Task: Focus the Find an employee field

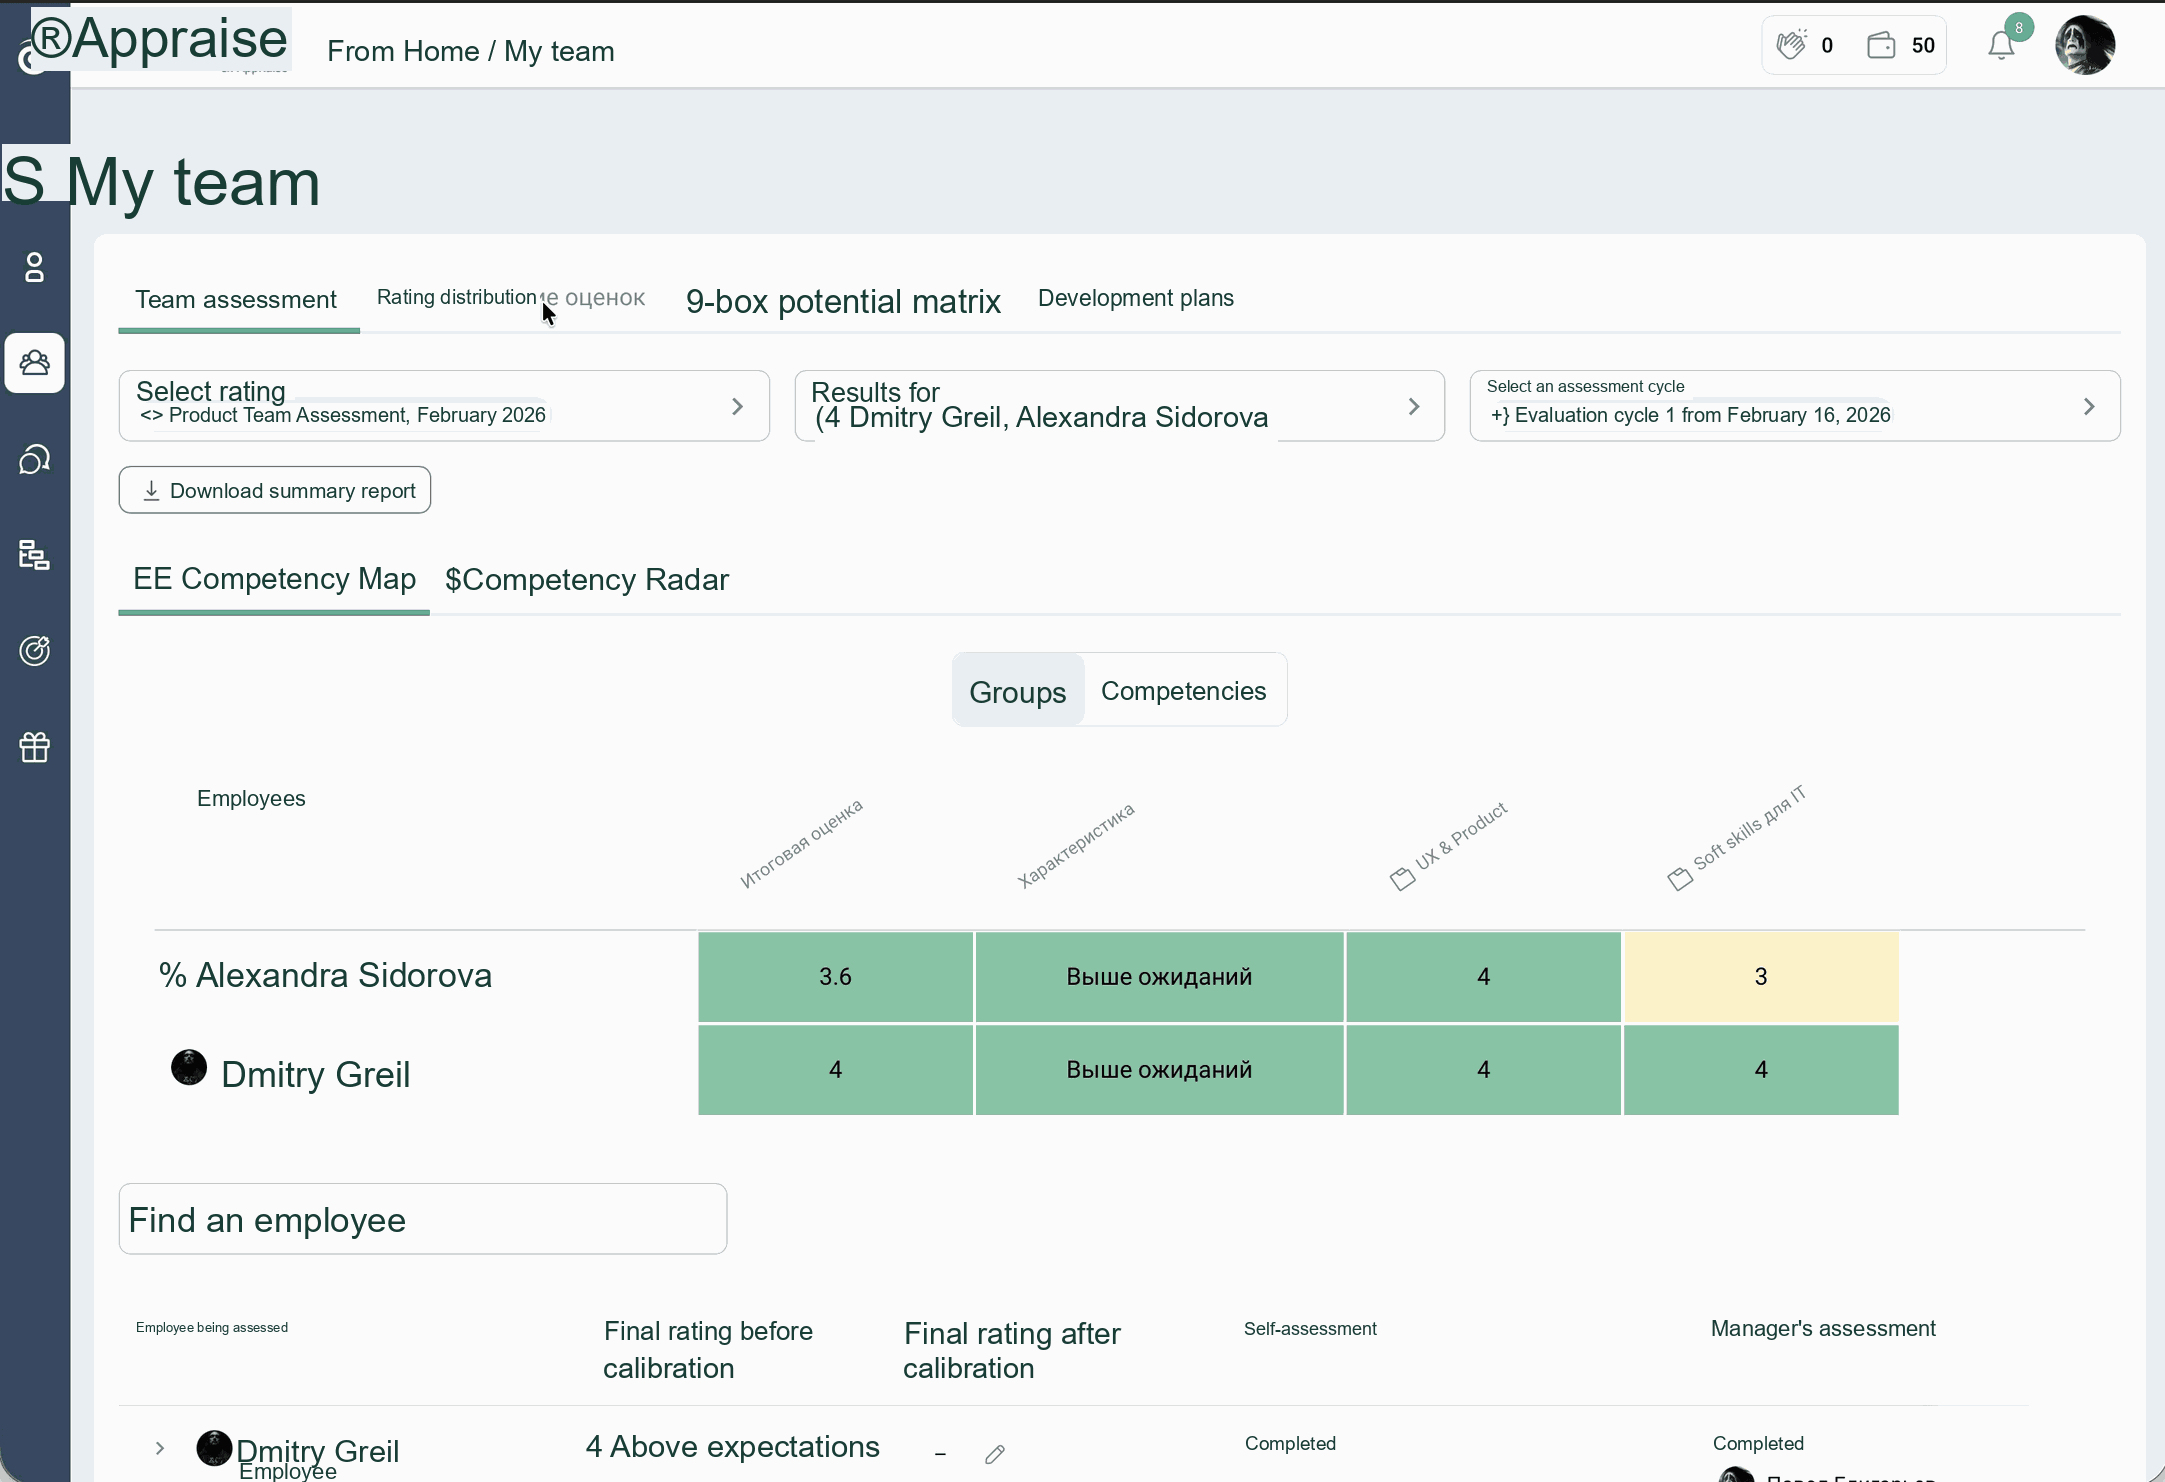Action: coord(423,1219)
